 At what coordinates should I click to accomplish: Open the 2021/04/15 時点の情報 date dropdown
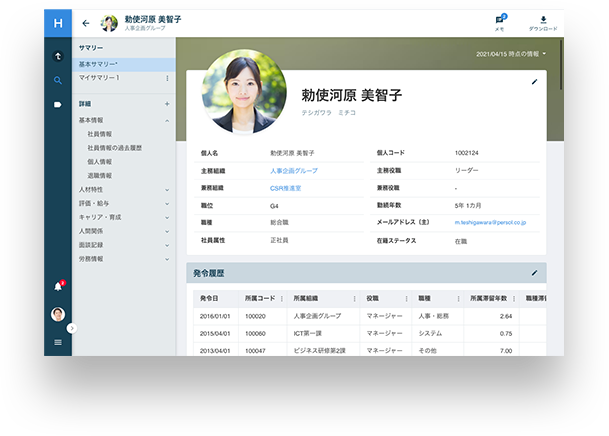pos(511,54)
